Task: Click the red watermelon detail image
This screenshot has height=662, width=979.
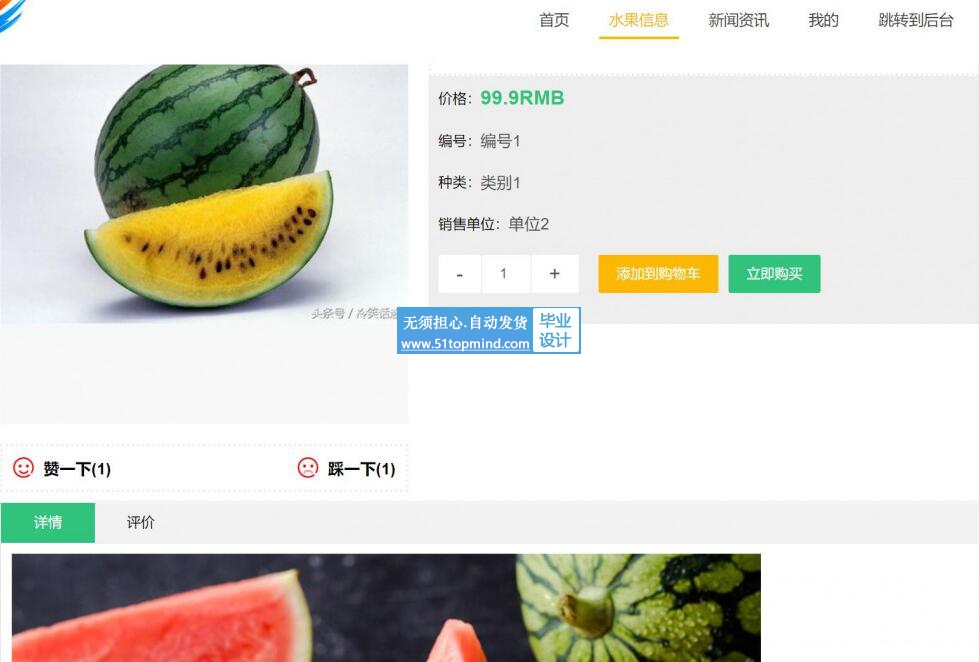Action: [386, 608]
